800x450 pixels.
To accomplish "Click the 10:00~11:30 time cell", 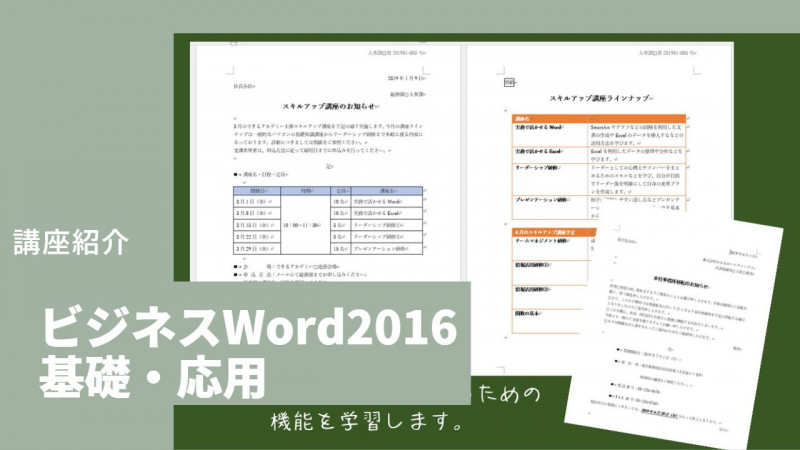I will (x=305, y=225).
